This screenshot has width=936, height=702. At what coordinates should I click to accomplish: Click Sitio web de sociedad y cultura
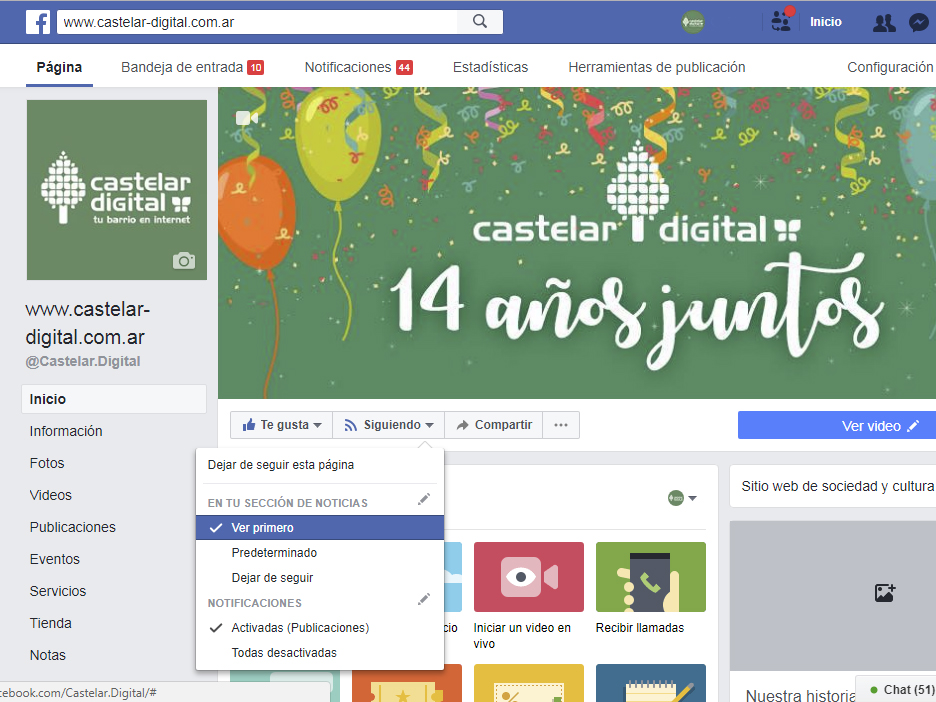coord(837,487)
